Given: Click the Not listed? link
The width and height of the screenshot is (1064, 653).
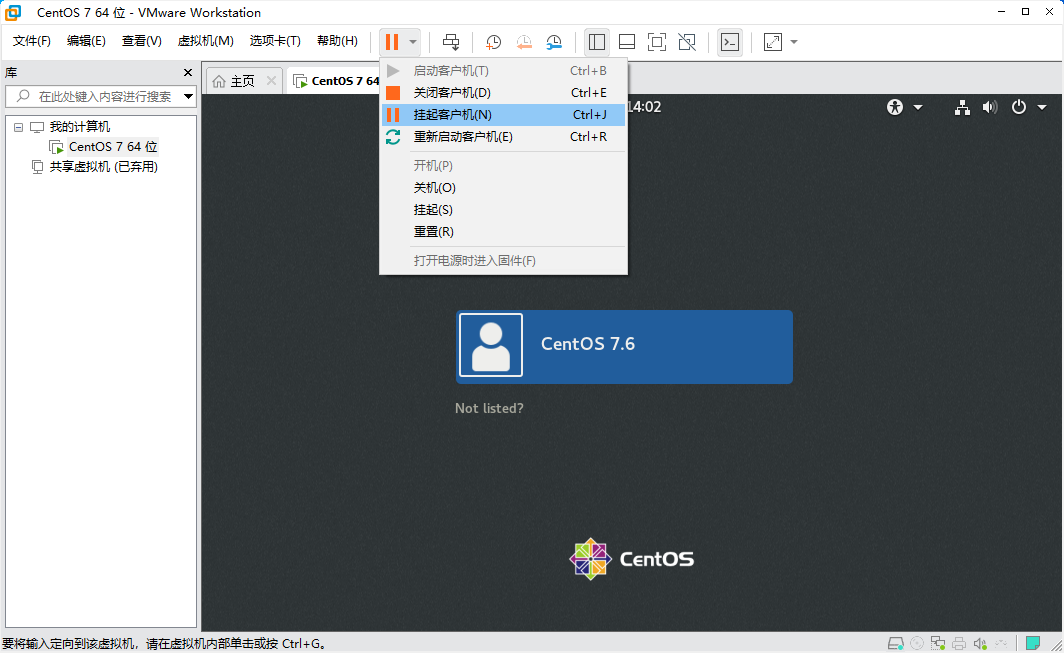Looking at the screenshot, I should [489, 408].
